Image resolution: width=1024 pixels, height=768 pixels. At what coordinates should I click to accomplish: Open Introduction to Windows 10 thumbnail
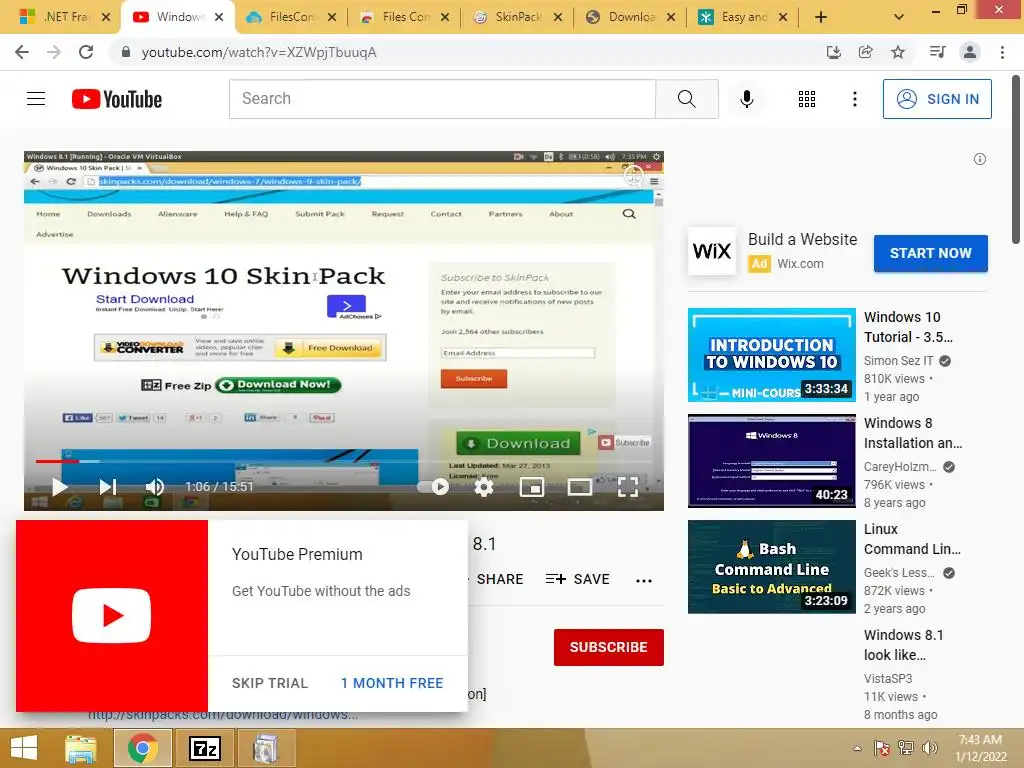[x=771, y=355]
